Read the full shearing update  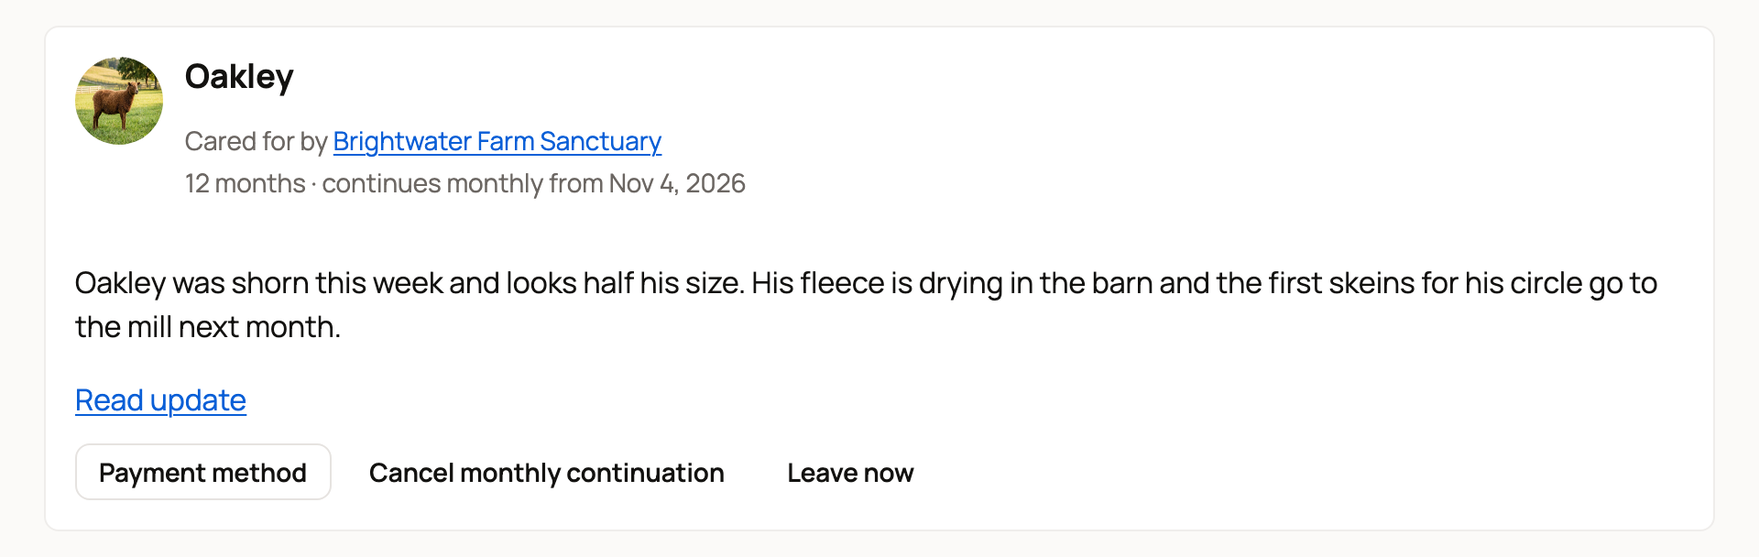(x=160, y=400)
